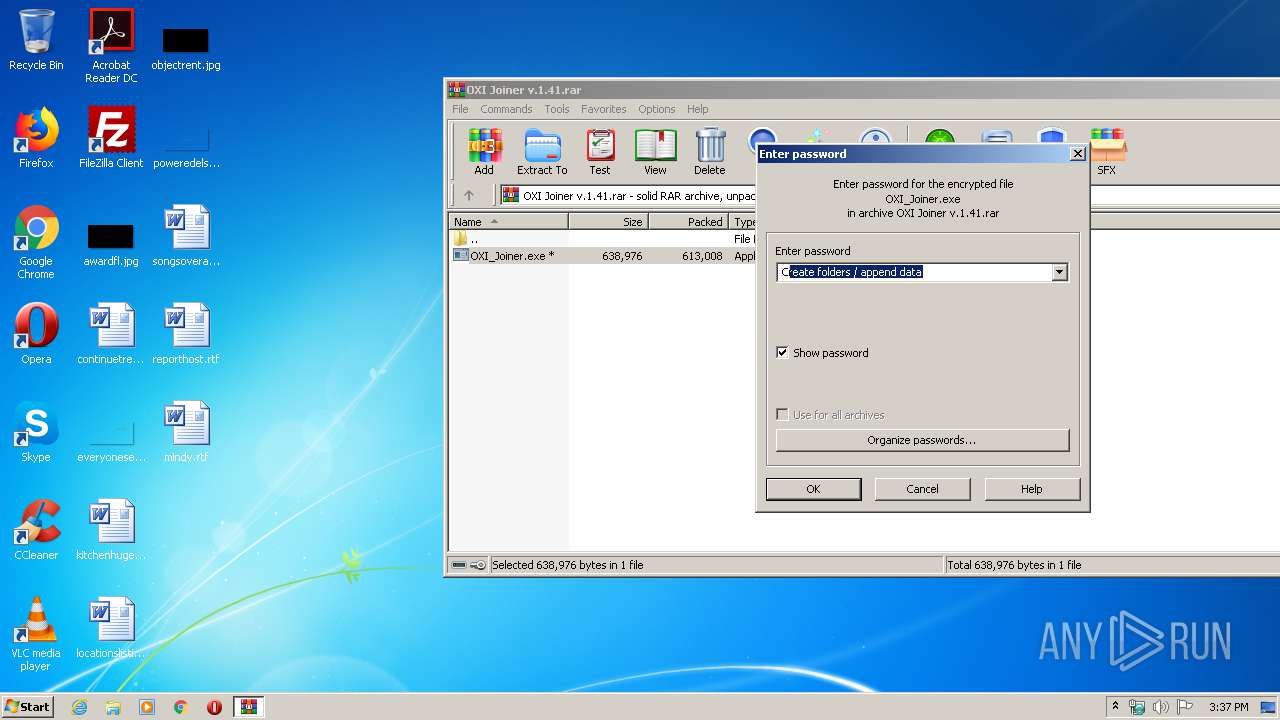Open the Favorites menu

point(604,109)
